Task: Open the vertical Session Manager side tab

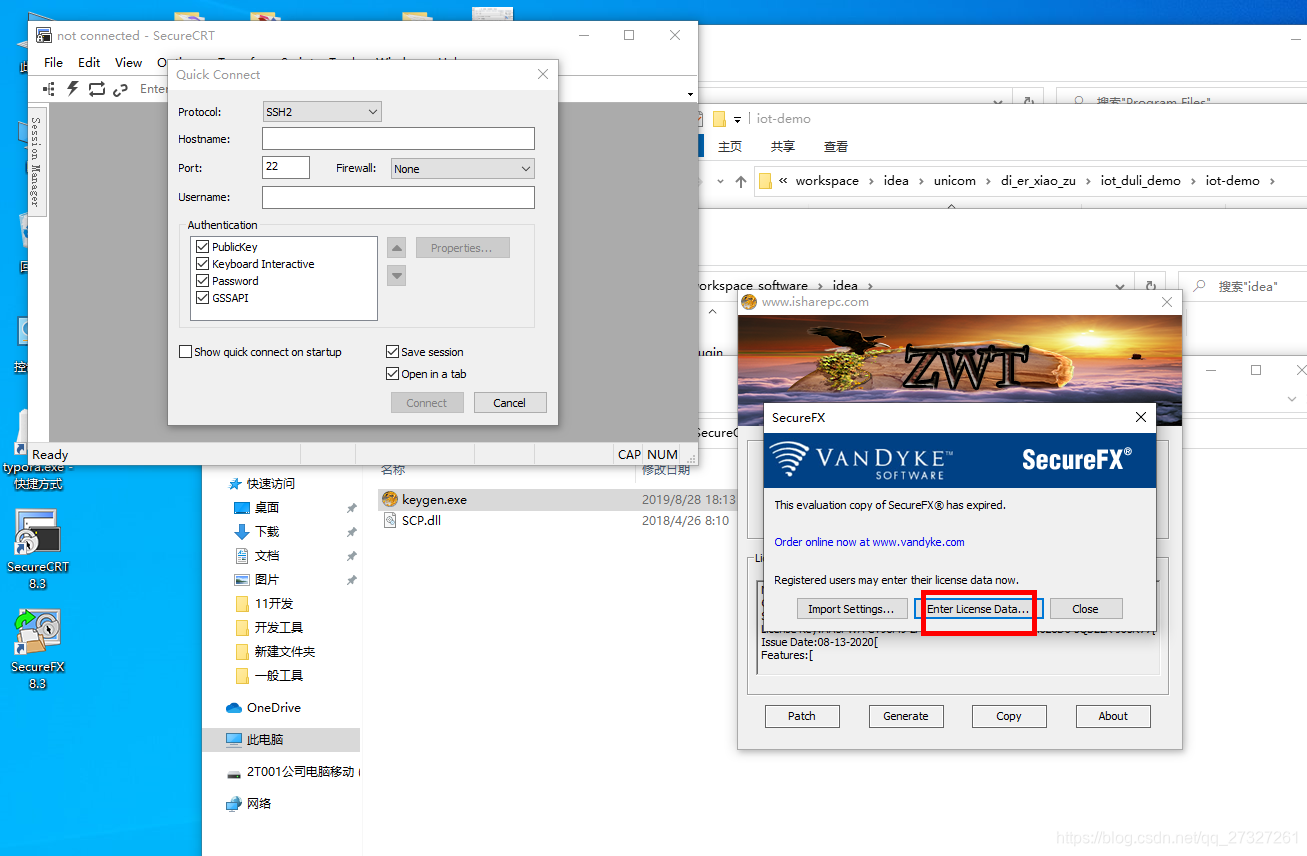Action: click(x=35, y=161)
